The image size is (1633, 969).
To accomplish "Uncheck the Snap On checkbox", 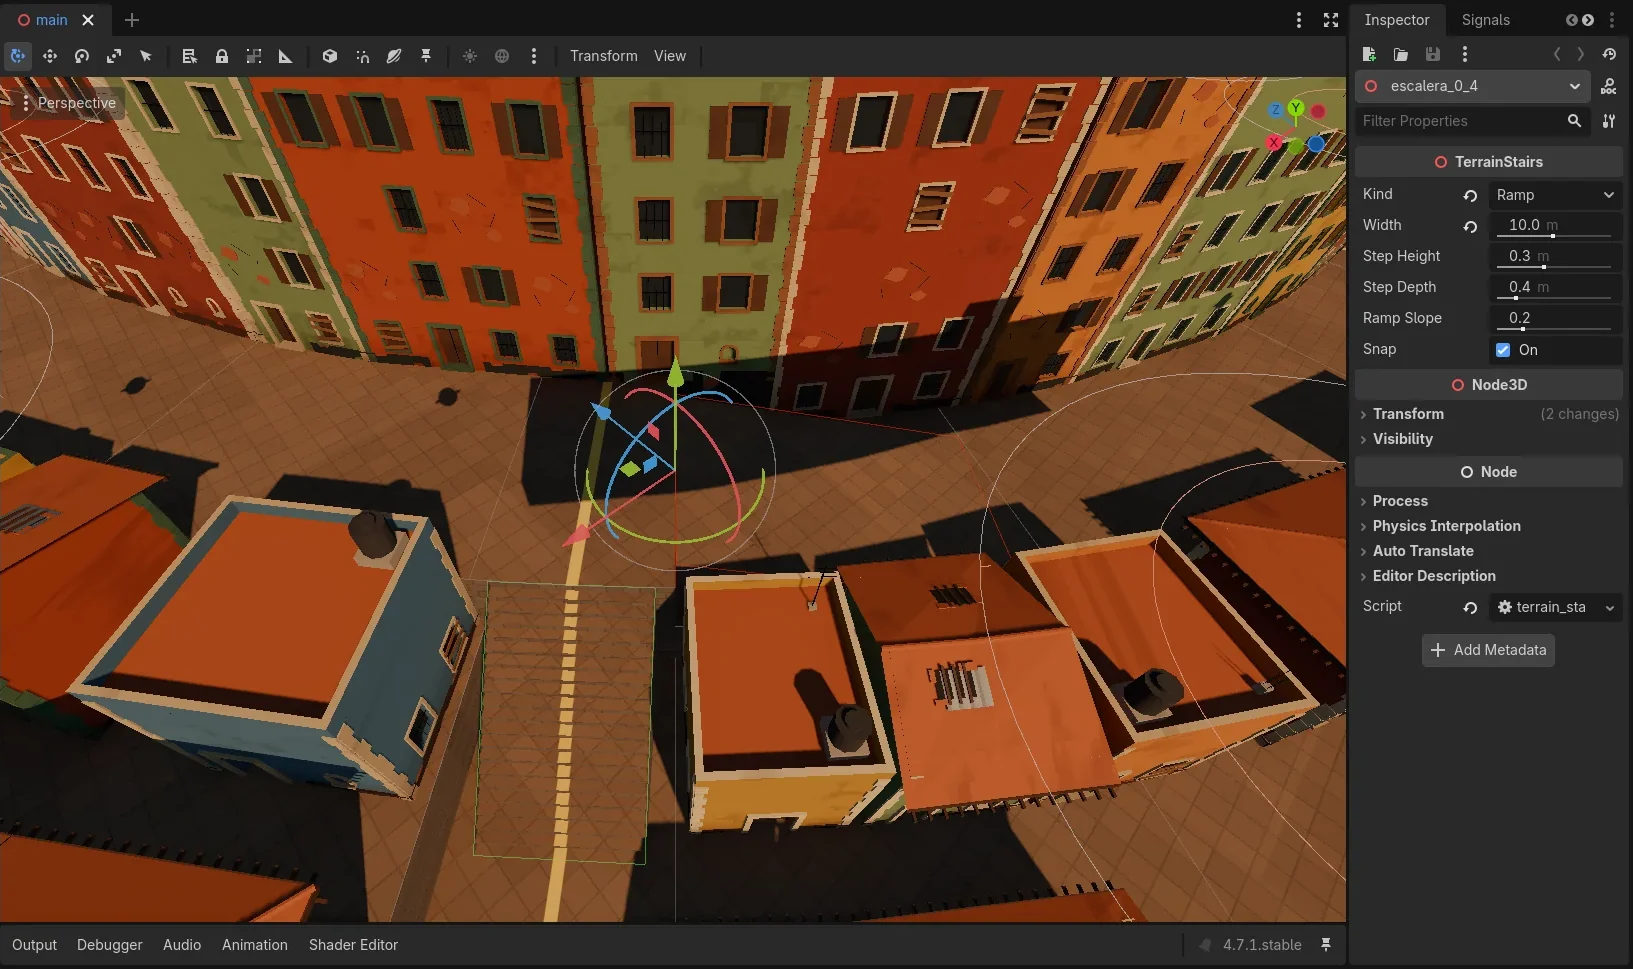I will click(x=1503, y=349).
